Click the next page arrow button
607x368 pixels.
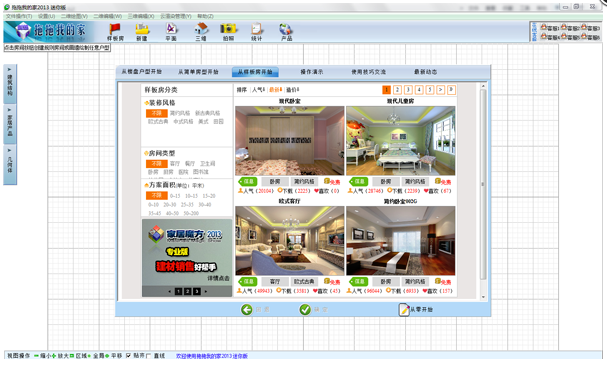pos(441,90)
